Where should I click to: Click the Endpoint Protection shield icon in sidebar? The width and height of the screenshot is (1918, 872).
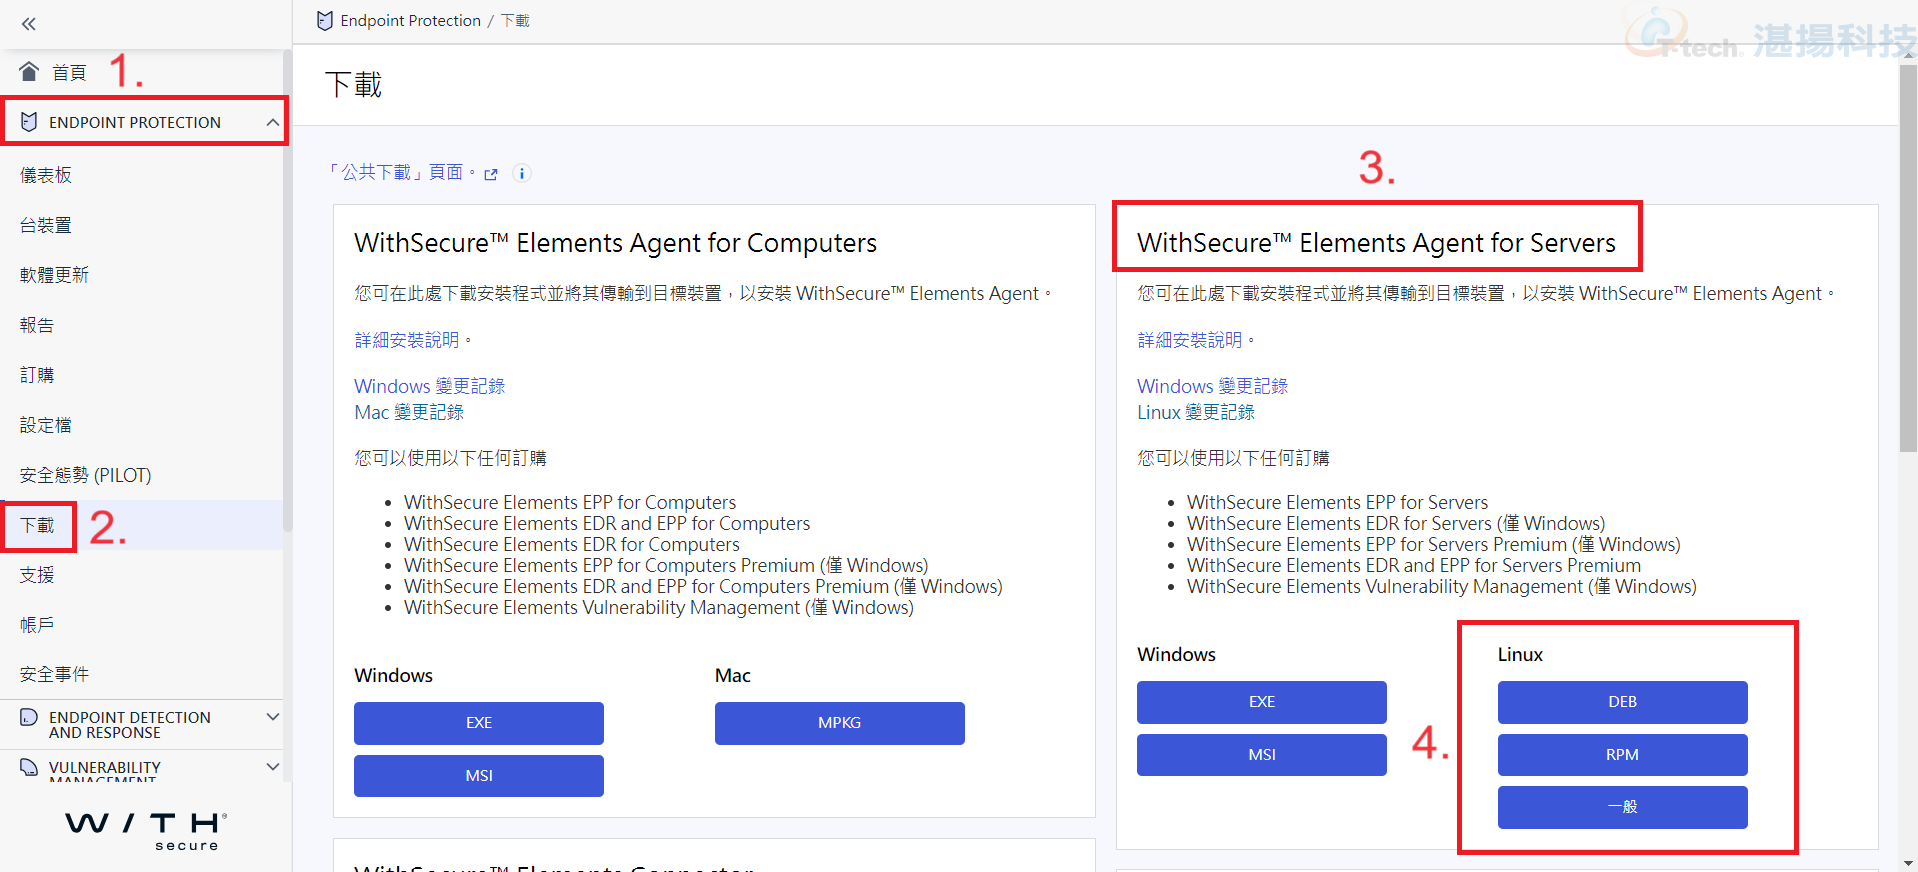coord(29,122)
